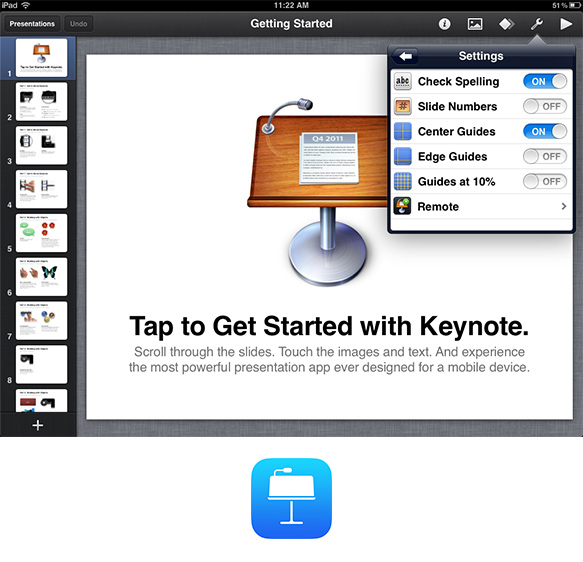Add a new slide with plus button
Screen dimensions: 583x562
tap(38, 425)
